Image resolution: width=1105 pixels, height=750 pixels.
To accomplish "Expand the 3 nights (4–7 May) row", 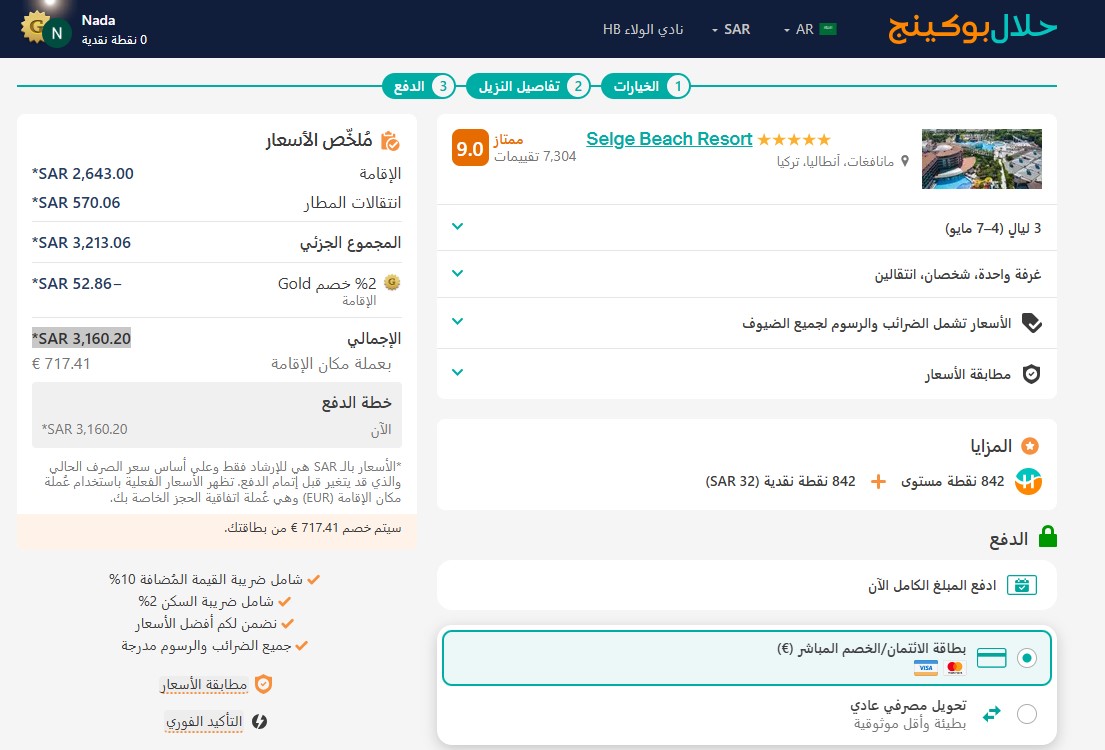I will [x=746, y=228].
